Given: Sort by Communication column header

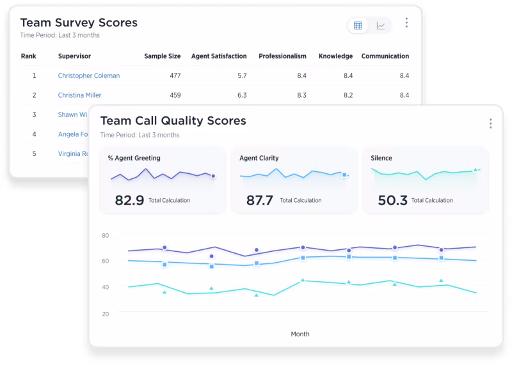Looking at the screenshot, I should coord(385,56).
